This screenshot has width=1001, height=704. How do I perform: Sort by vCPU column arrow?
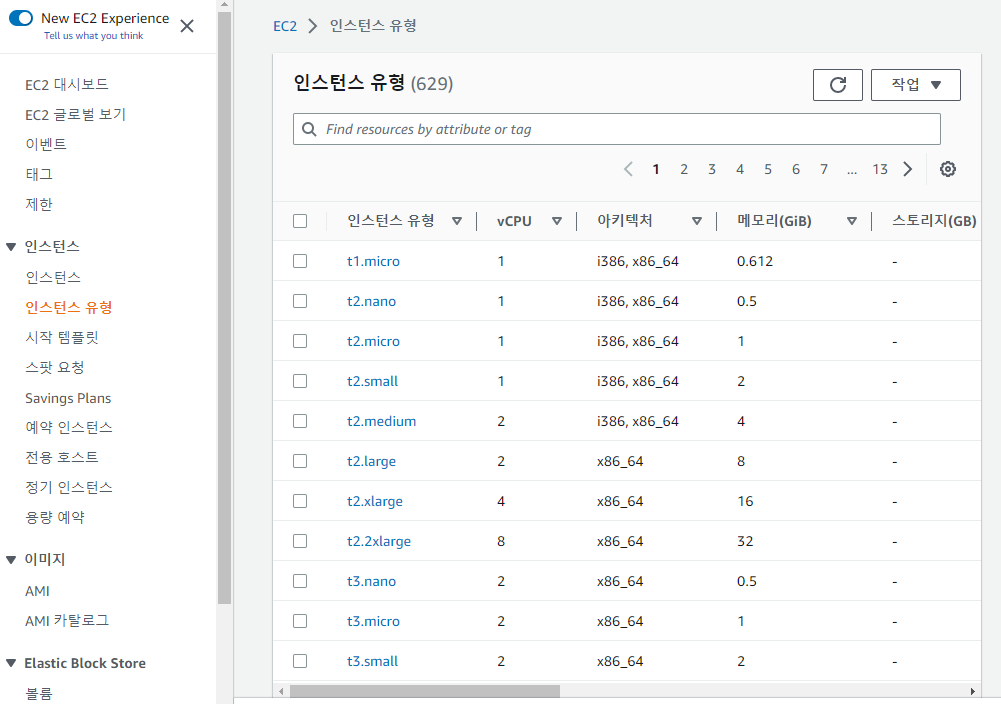(x=557, y=221)
